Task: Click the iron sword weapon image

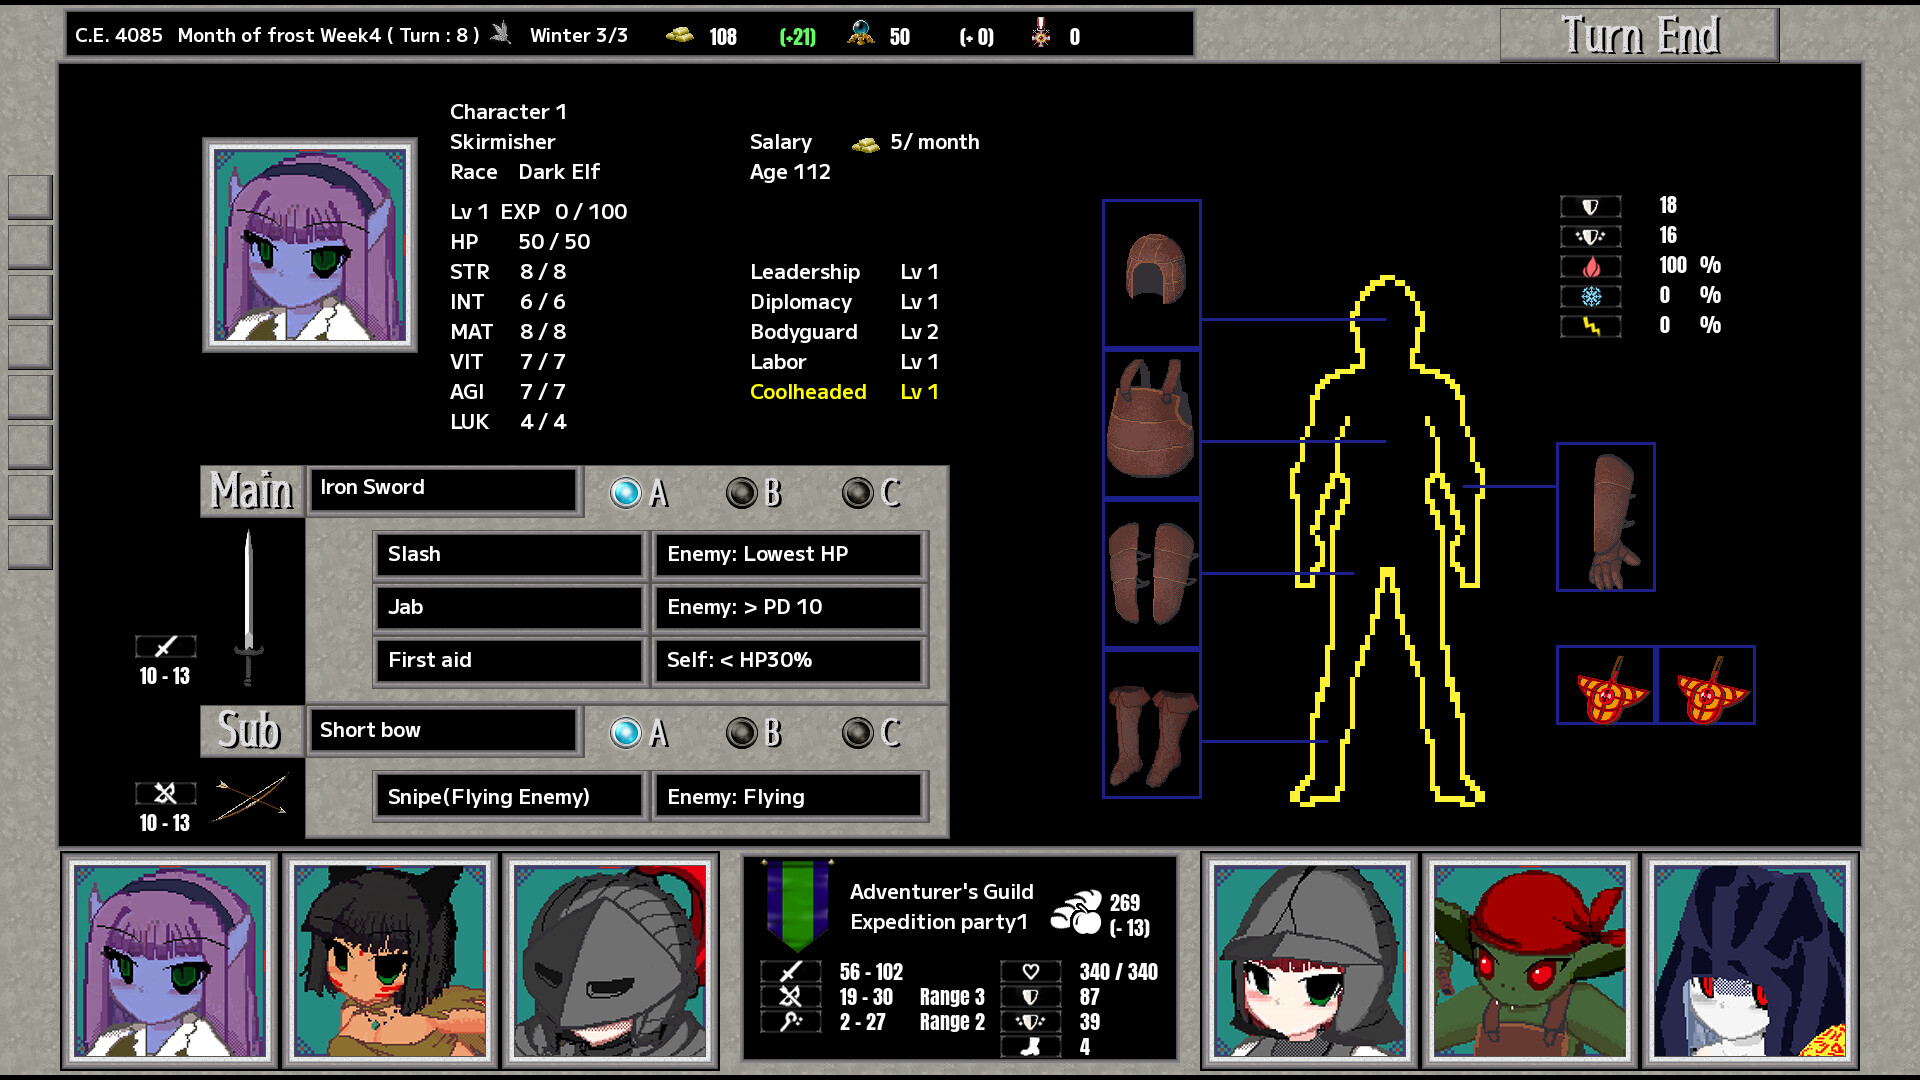Action: [248, 608]
